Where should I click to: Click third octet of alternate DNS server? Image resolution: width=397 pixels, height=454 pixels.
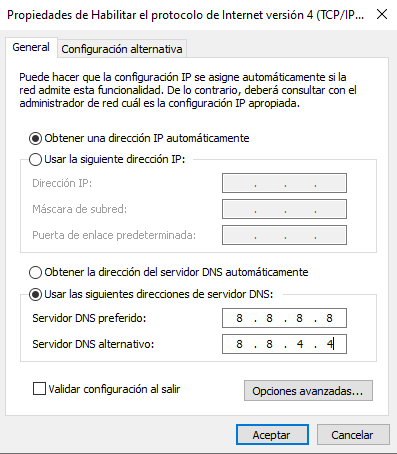300,344
